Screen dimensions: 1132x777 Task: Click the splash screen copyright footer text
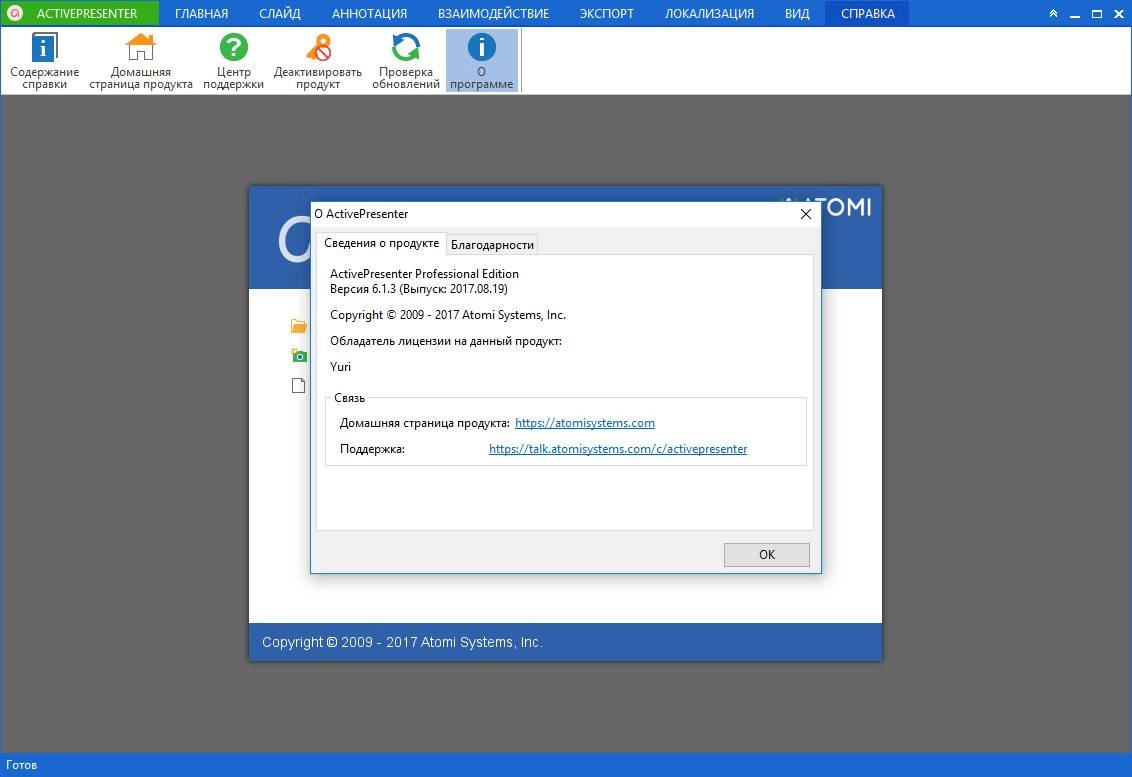pyautogui.click(x=402, y=642)
